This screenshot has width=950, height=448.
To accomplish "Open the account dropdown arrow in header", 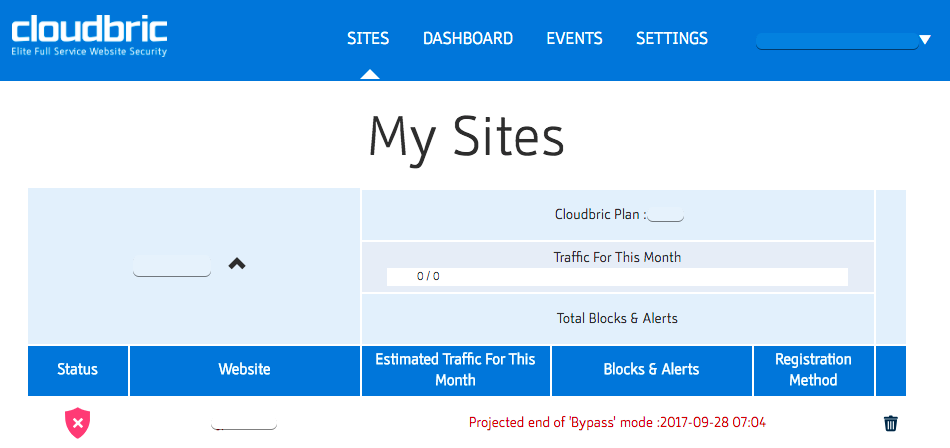I will pyautogui.click(x=924, y=41).
